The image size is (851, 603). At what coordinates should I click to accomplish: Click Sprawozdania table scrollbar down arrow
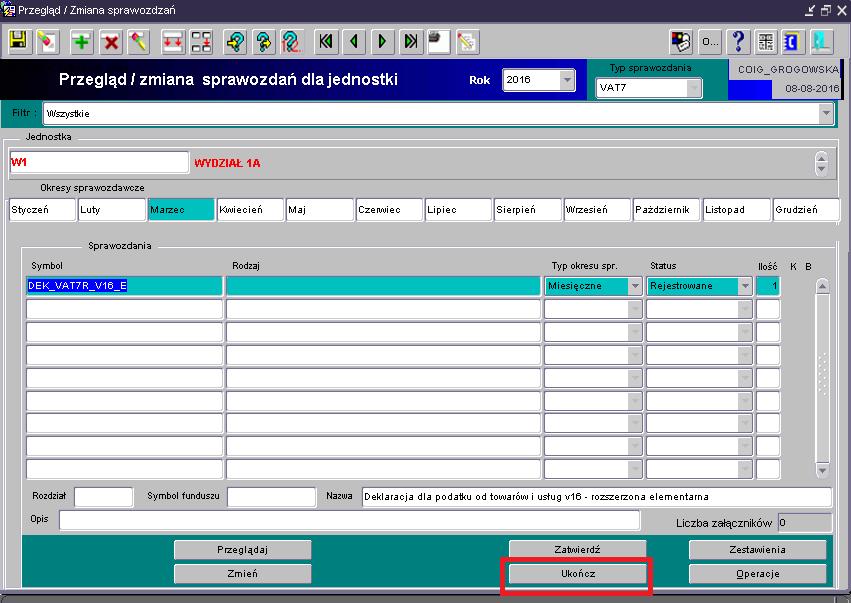(822, 470)
